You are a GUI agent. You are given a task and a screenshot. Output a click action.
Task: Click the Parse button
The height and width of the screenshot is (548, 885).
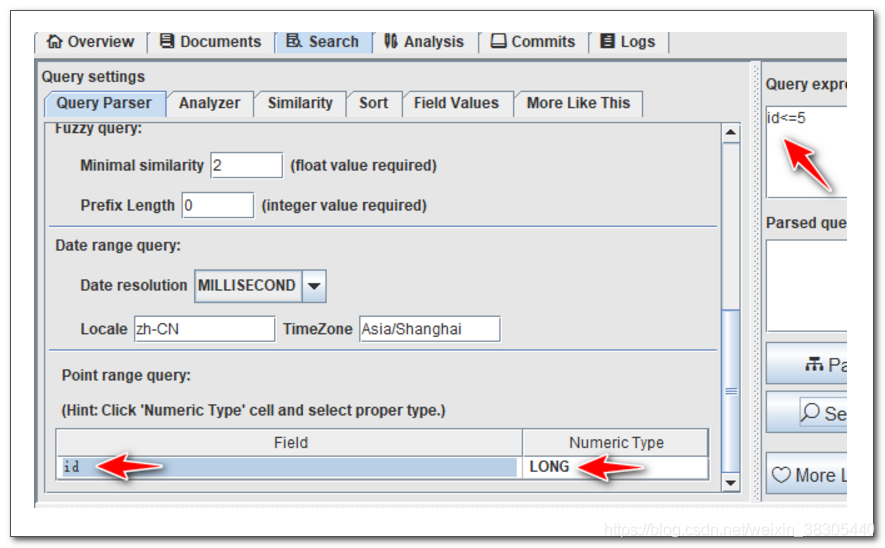pyautogui.click(x=806, y=364)
